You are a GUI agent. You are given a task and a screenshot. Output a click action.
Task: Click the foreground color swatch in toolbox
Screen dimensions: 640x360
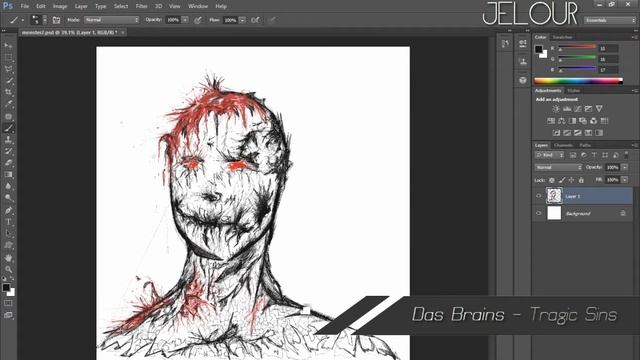coord(6,287)
